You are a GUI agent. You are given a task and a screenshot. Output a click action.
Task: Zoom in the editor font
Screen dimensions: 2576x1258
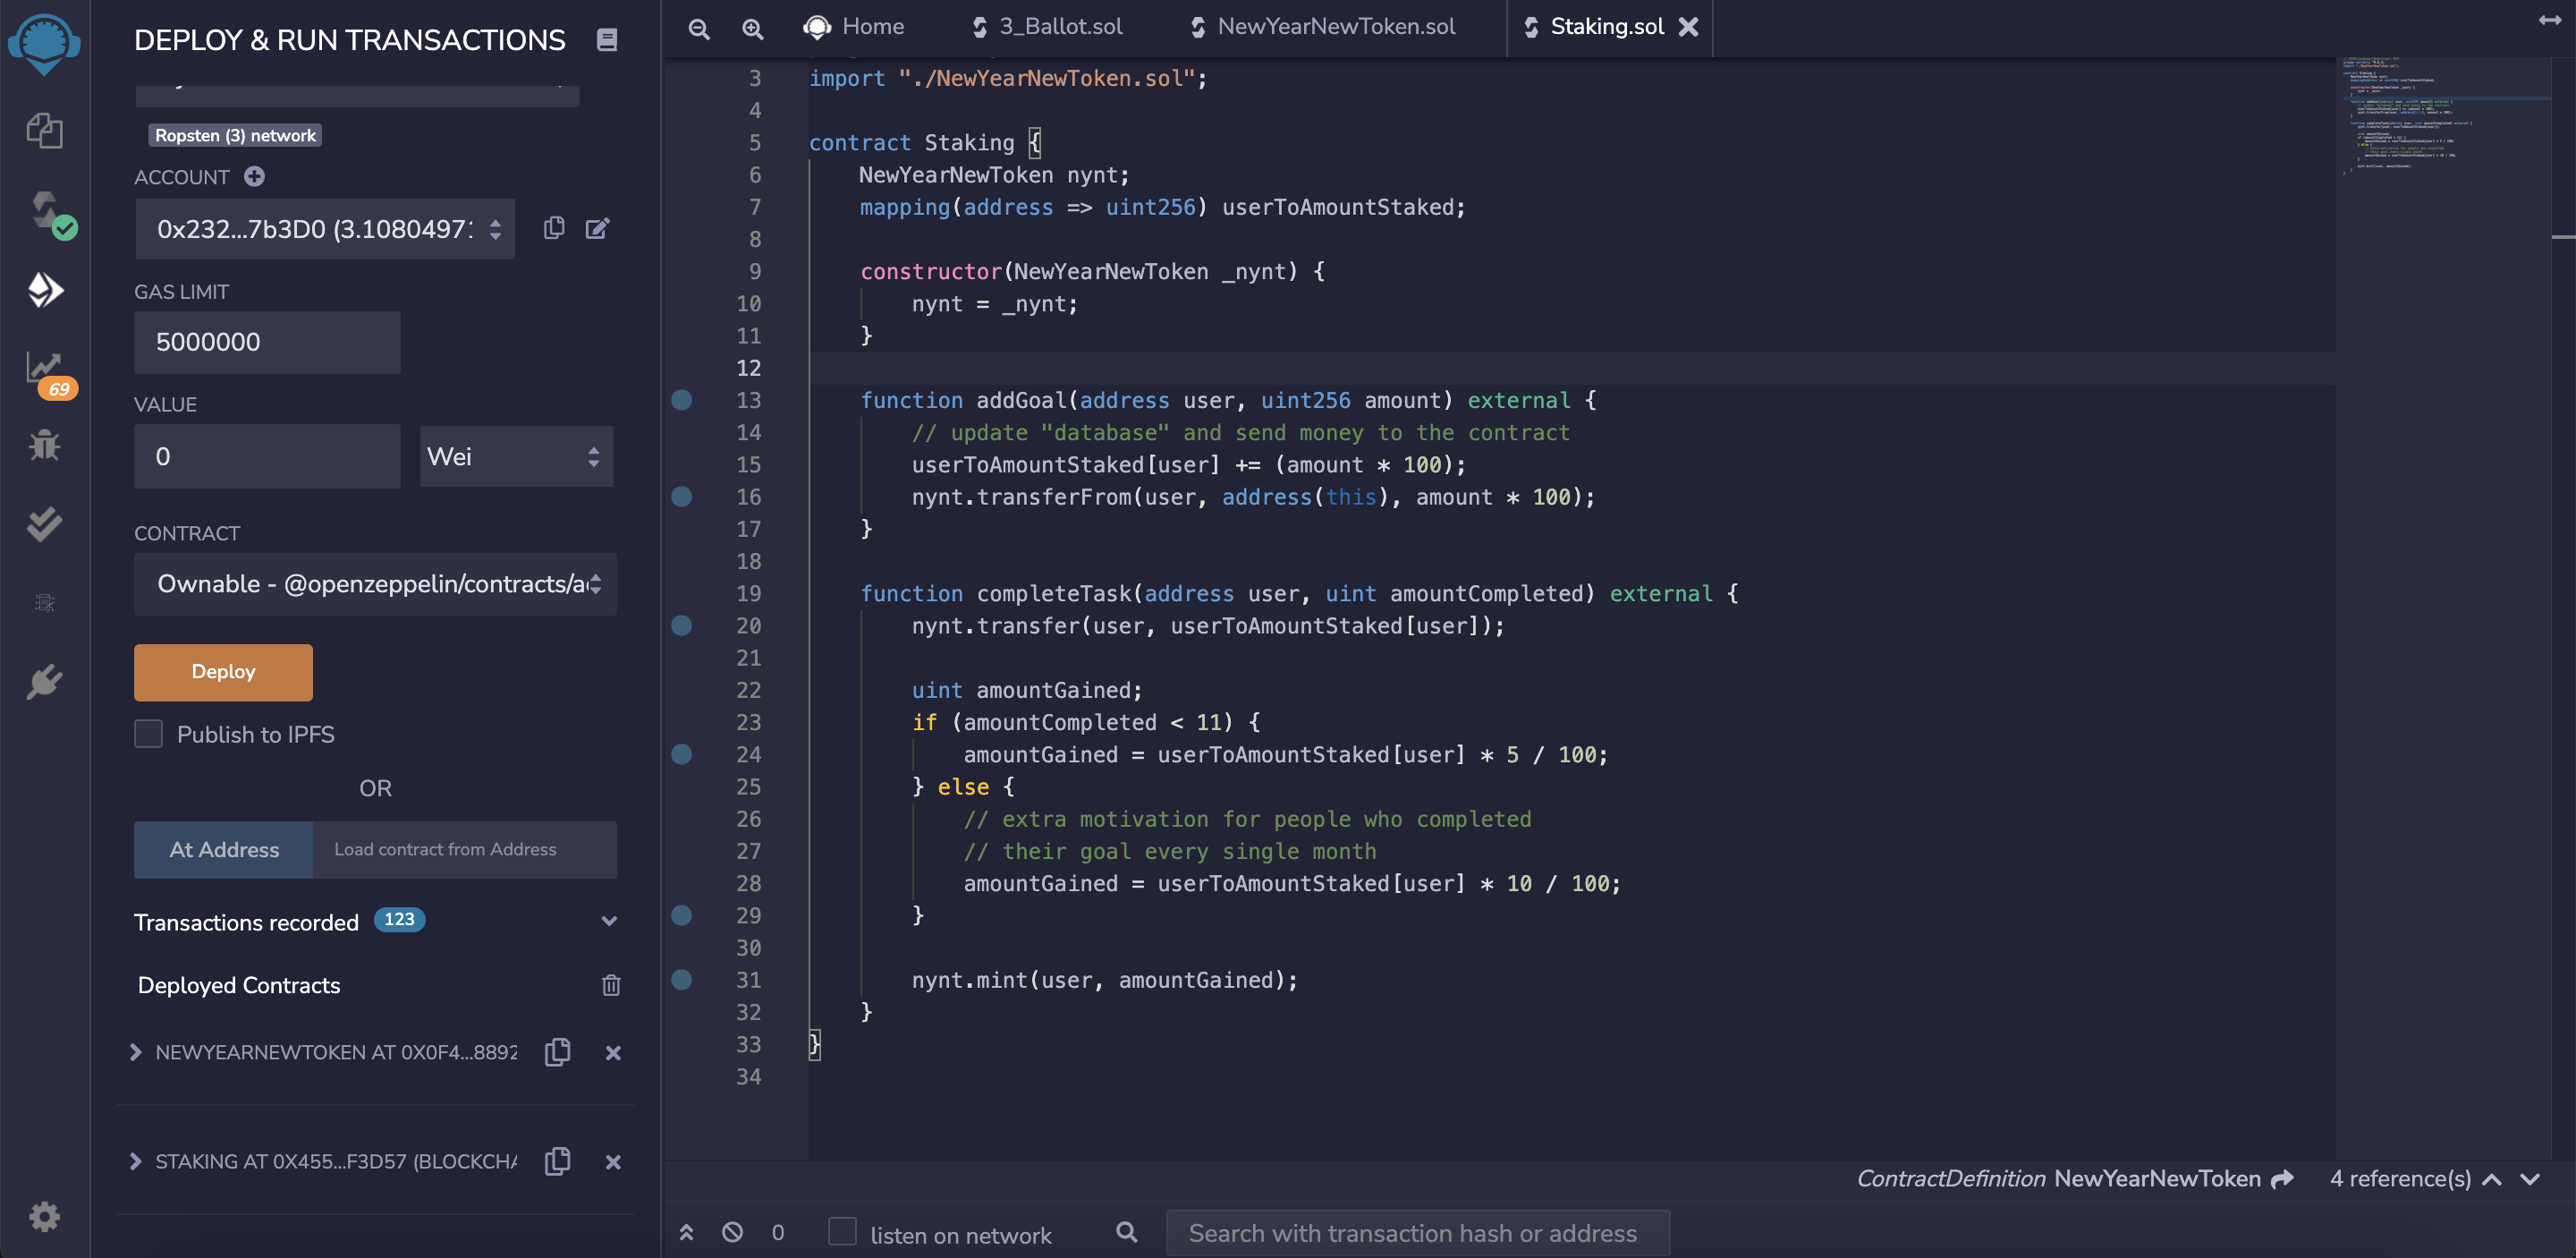click(x=752, y=28)
